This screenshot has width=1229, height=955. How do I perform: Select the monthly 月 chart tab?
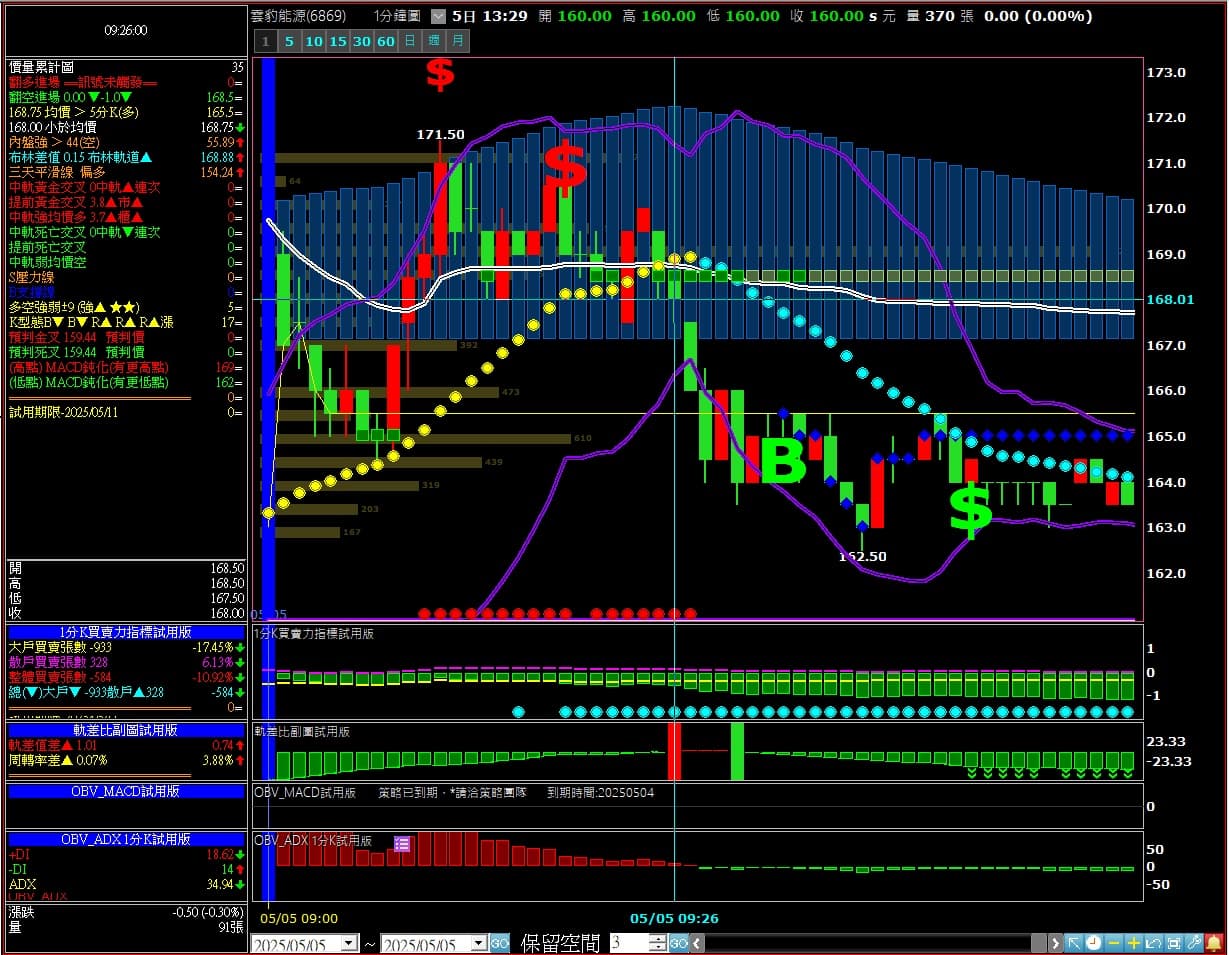pyautogui.click(x=457, y=41)
